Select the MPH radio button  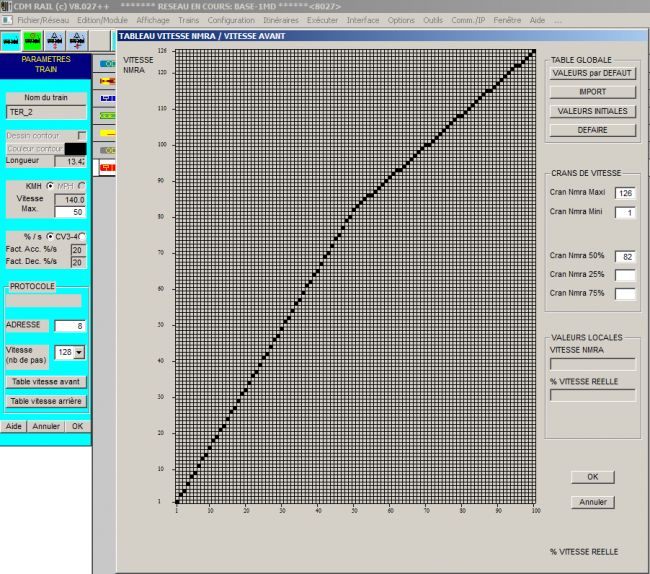click(82, 186)
